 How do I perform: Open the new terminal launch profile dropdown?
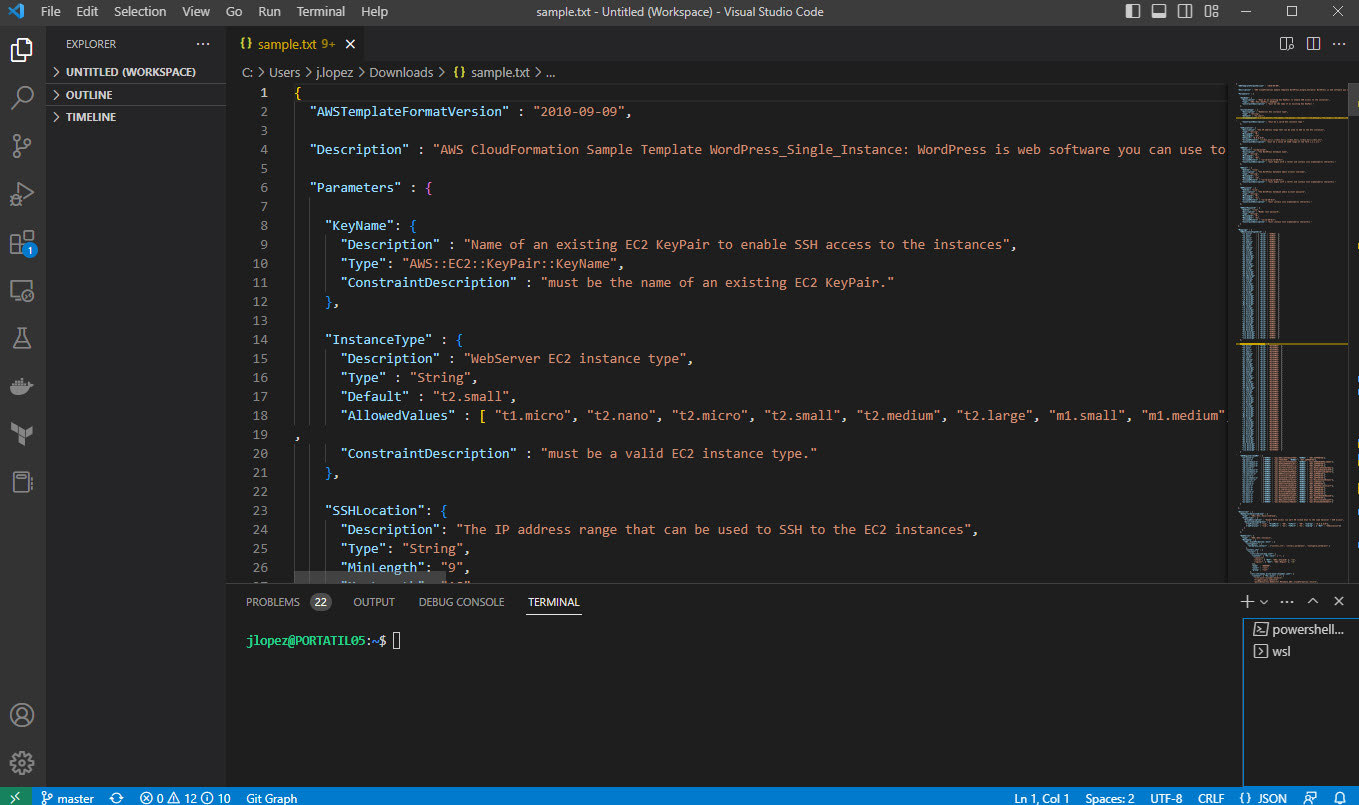point(1264,602)
